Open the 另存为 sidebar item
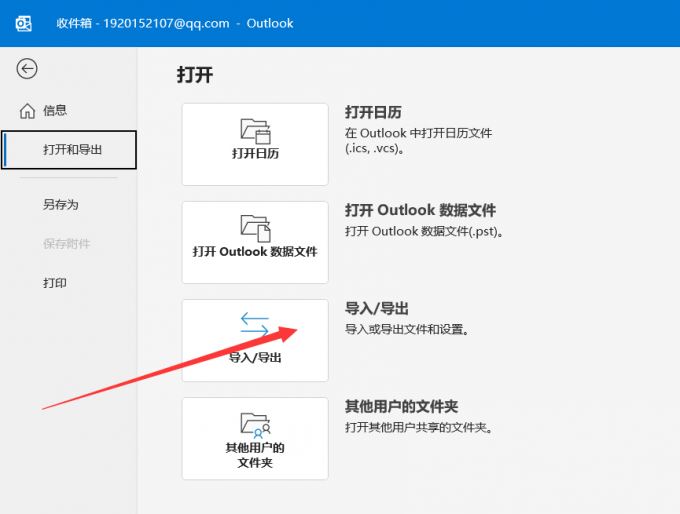 point(60,205)
